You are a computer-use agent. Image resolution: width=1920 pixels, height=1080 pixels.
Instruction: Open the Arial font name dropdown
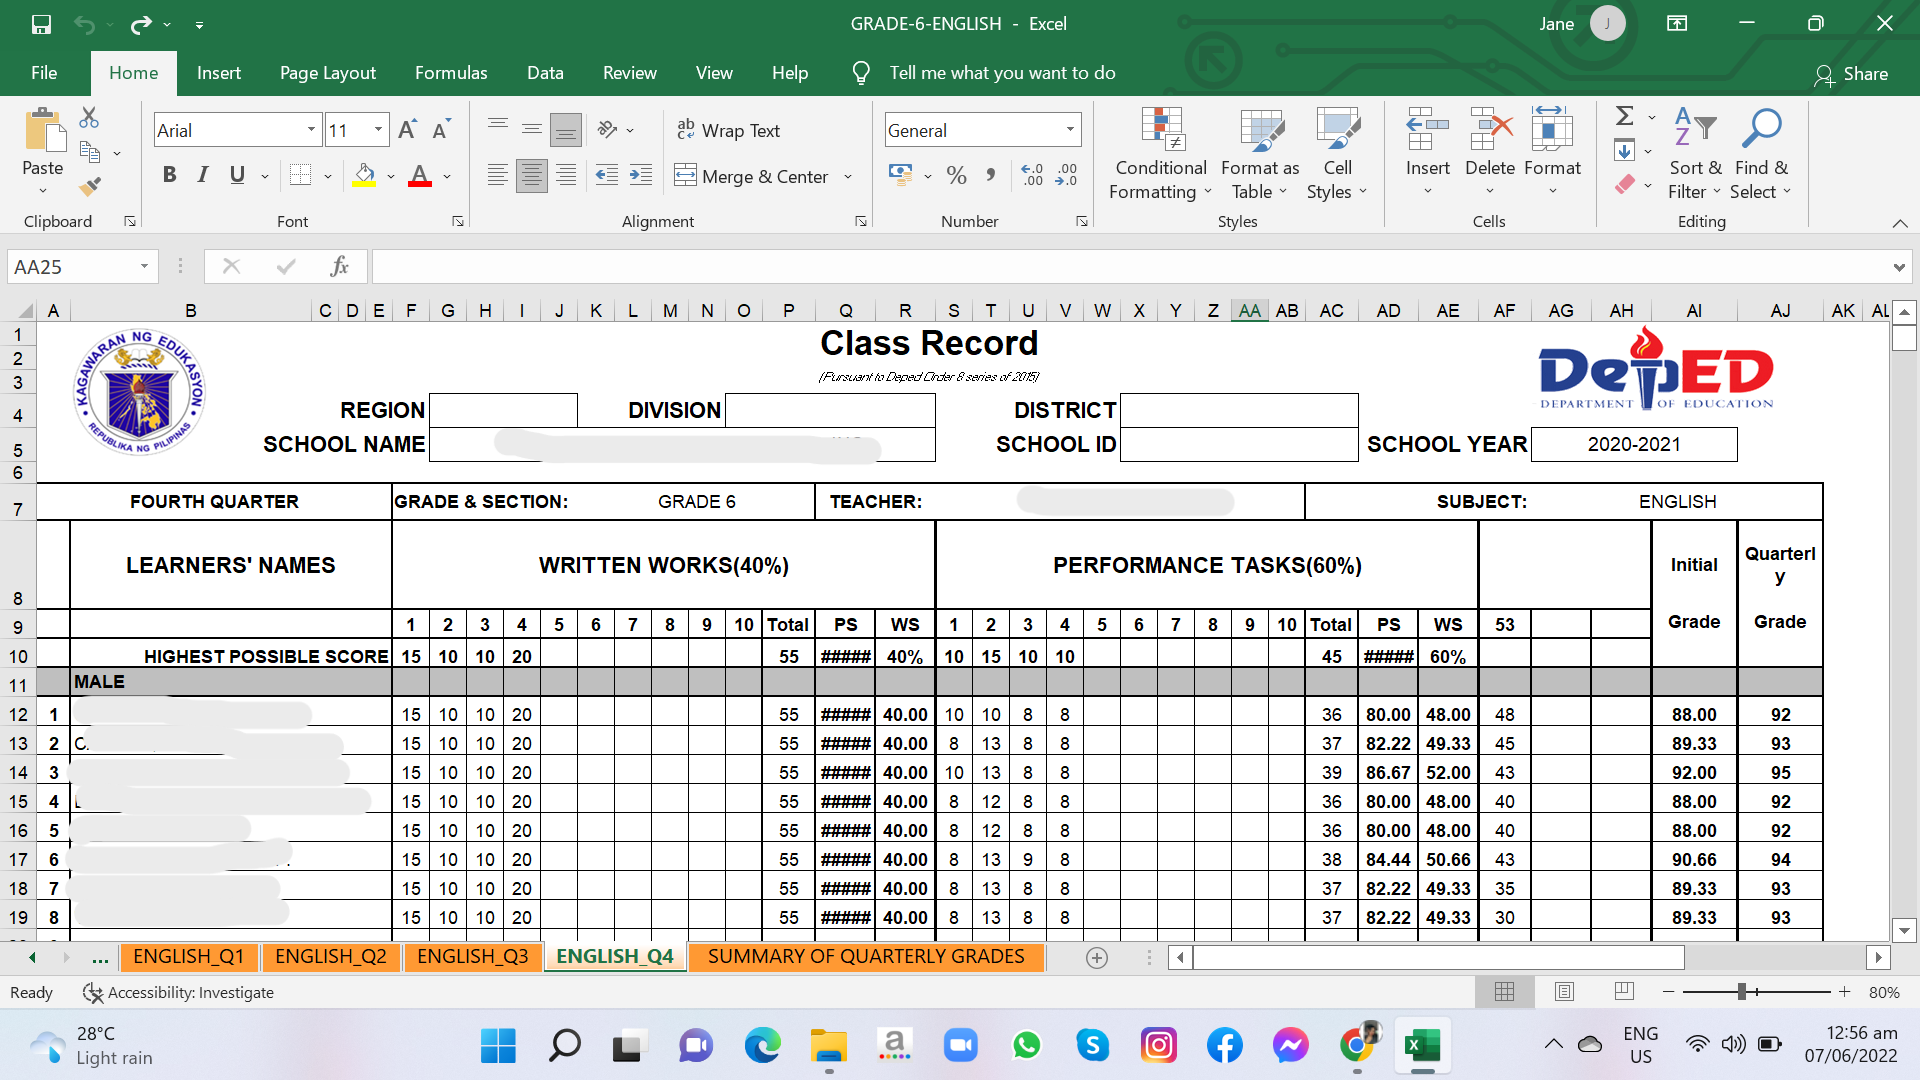311,130
